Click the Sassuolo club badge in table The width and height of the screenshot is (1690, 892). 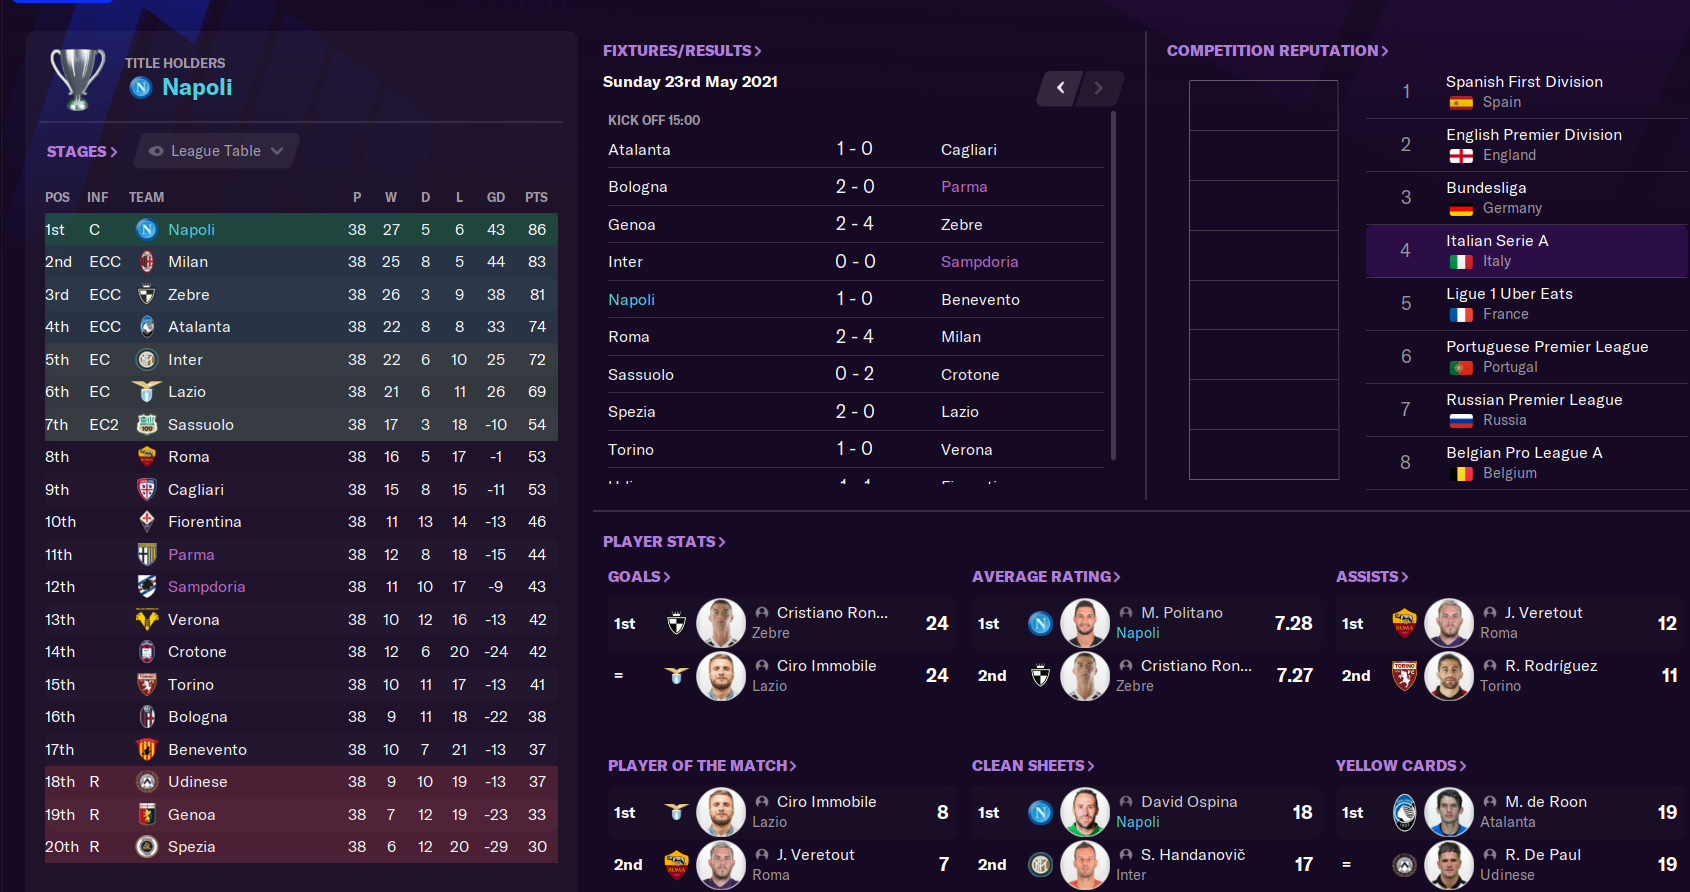[x=147, y=424]
